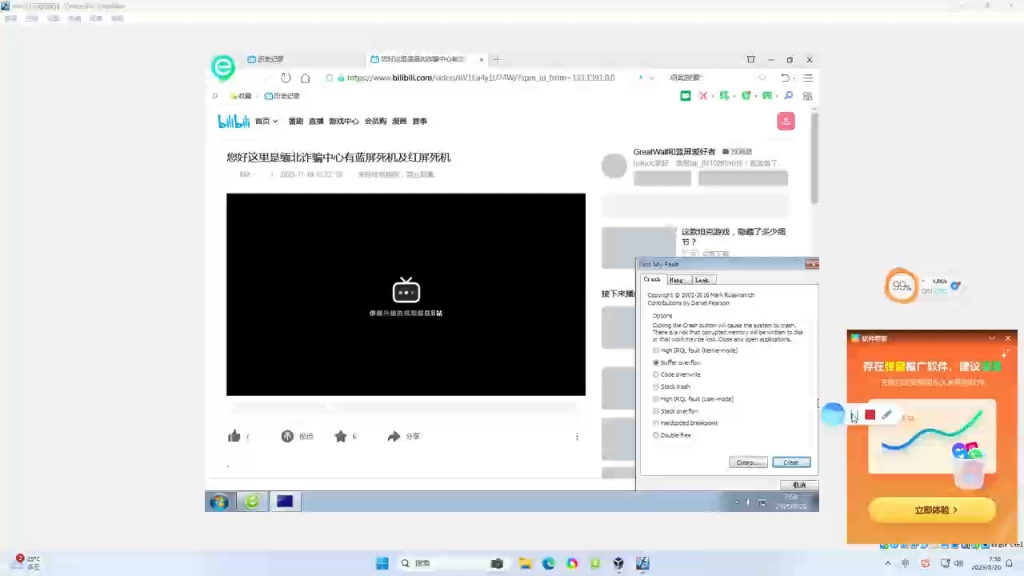Click the undo arrow icon in browser toolbar

pos(784,78)
